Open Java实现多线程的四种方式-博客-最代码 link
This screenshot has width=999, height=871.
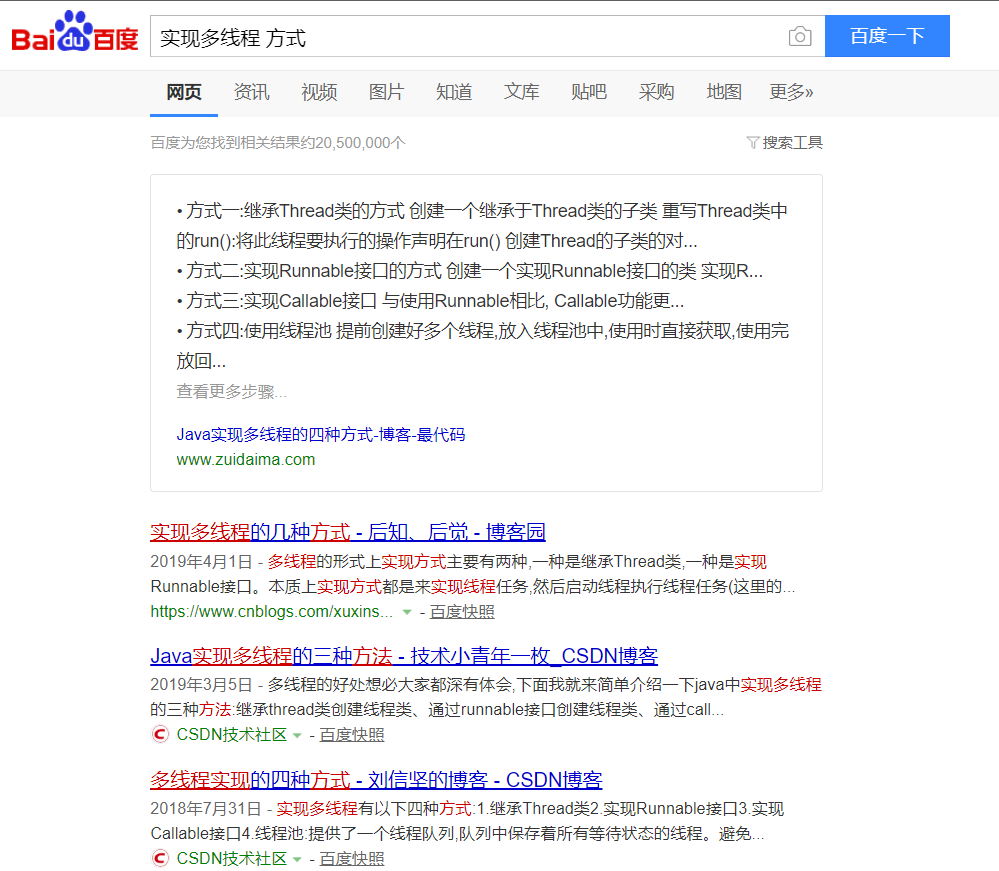click(320, 435)
